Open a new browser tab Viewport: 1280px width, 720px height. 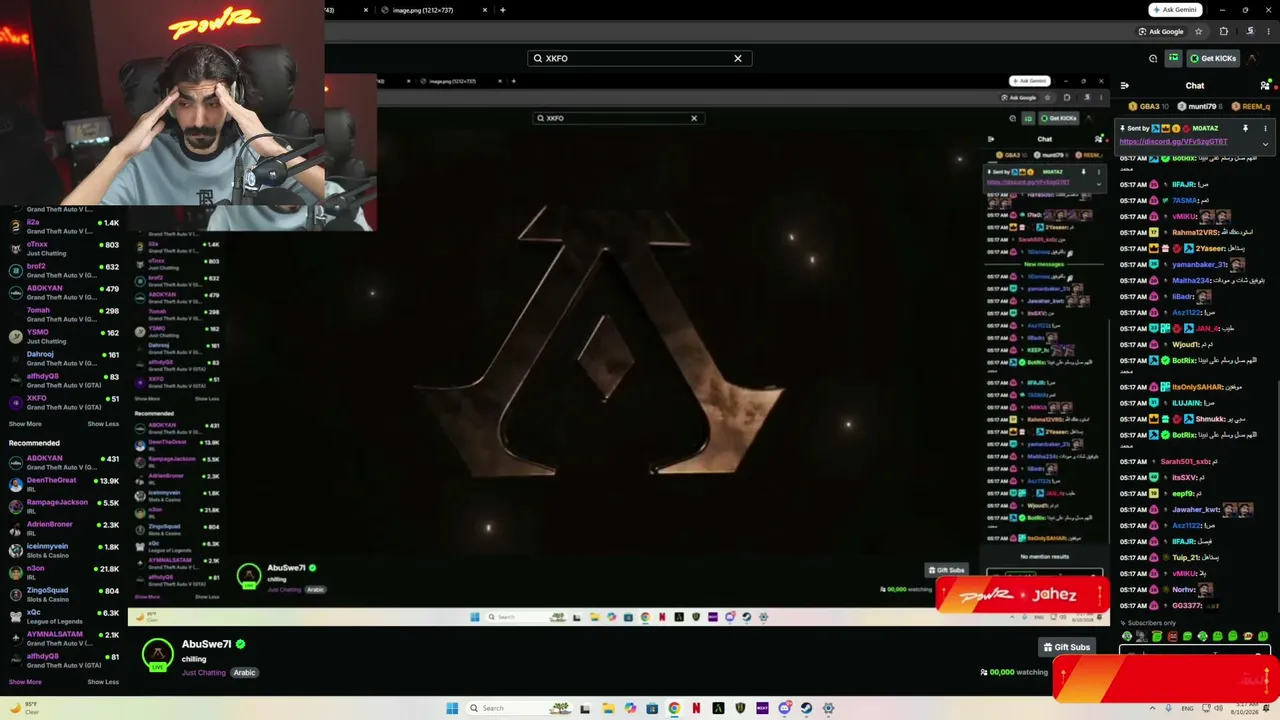[x=502, y=10]
